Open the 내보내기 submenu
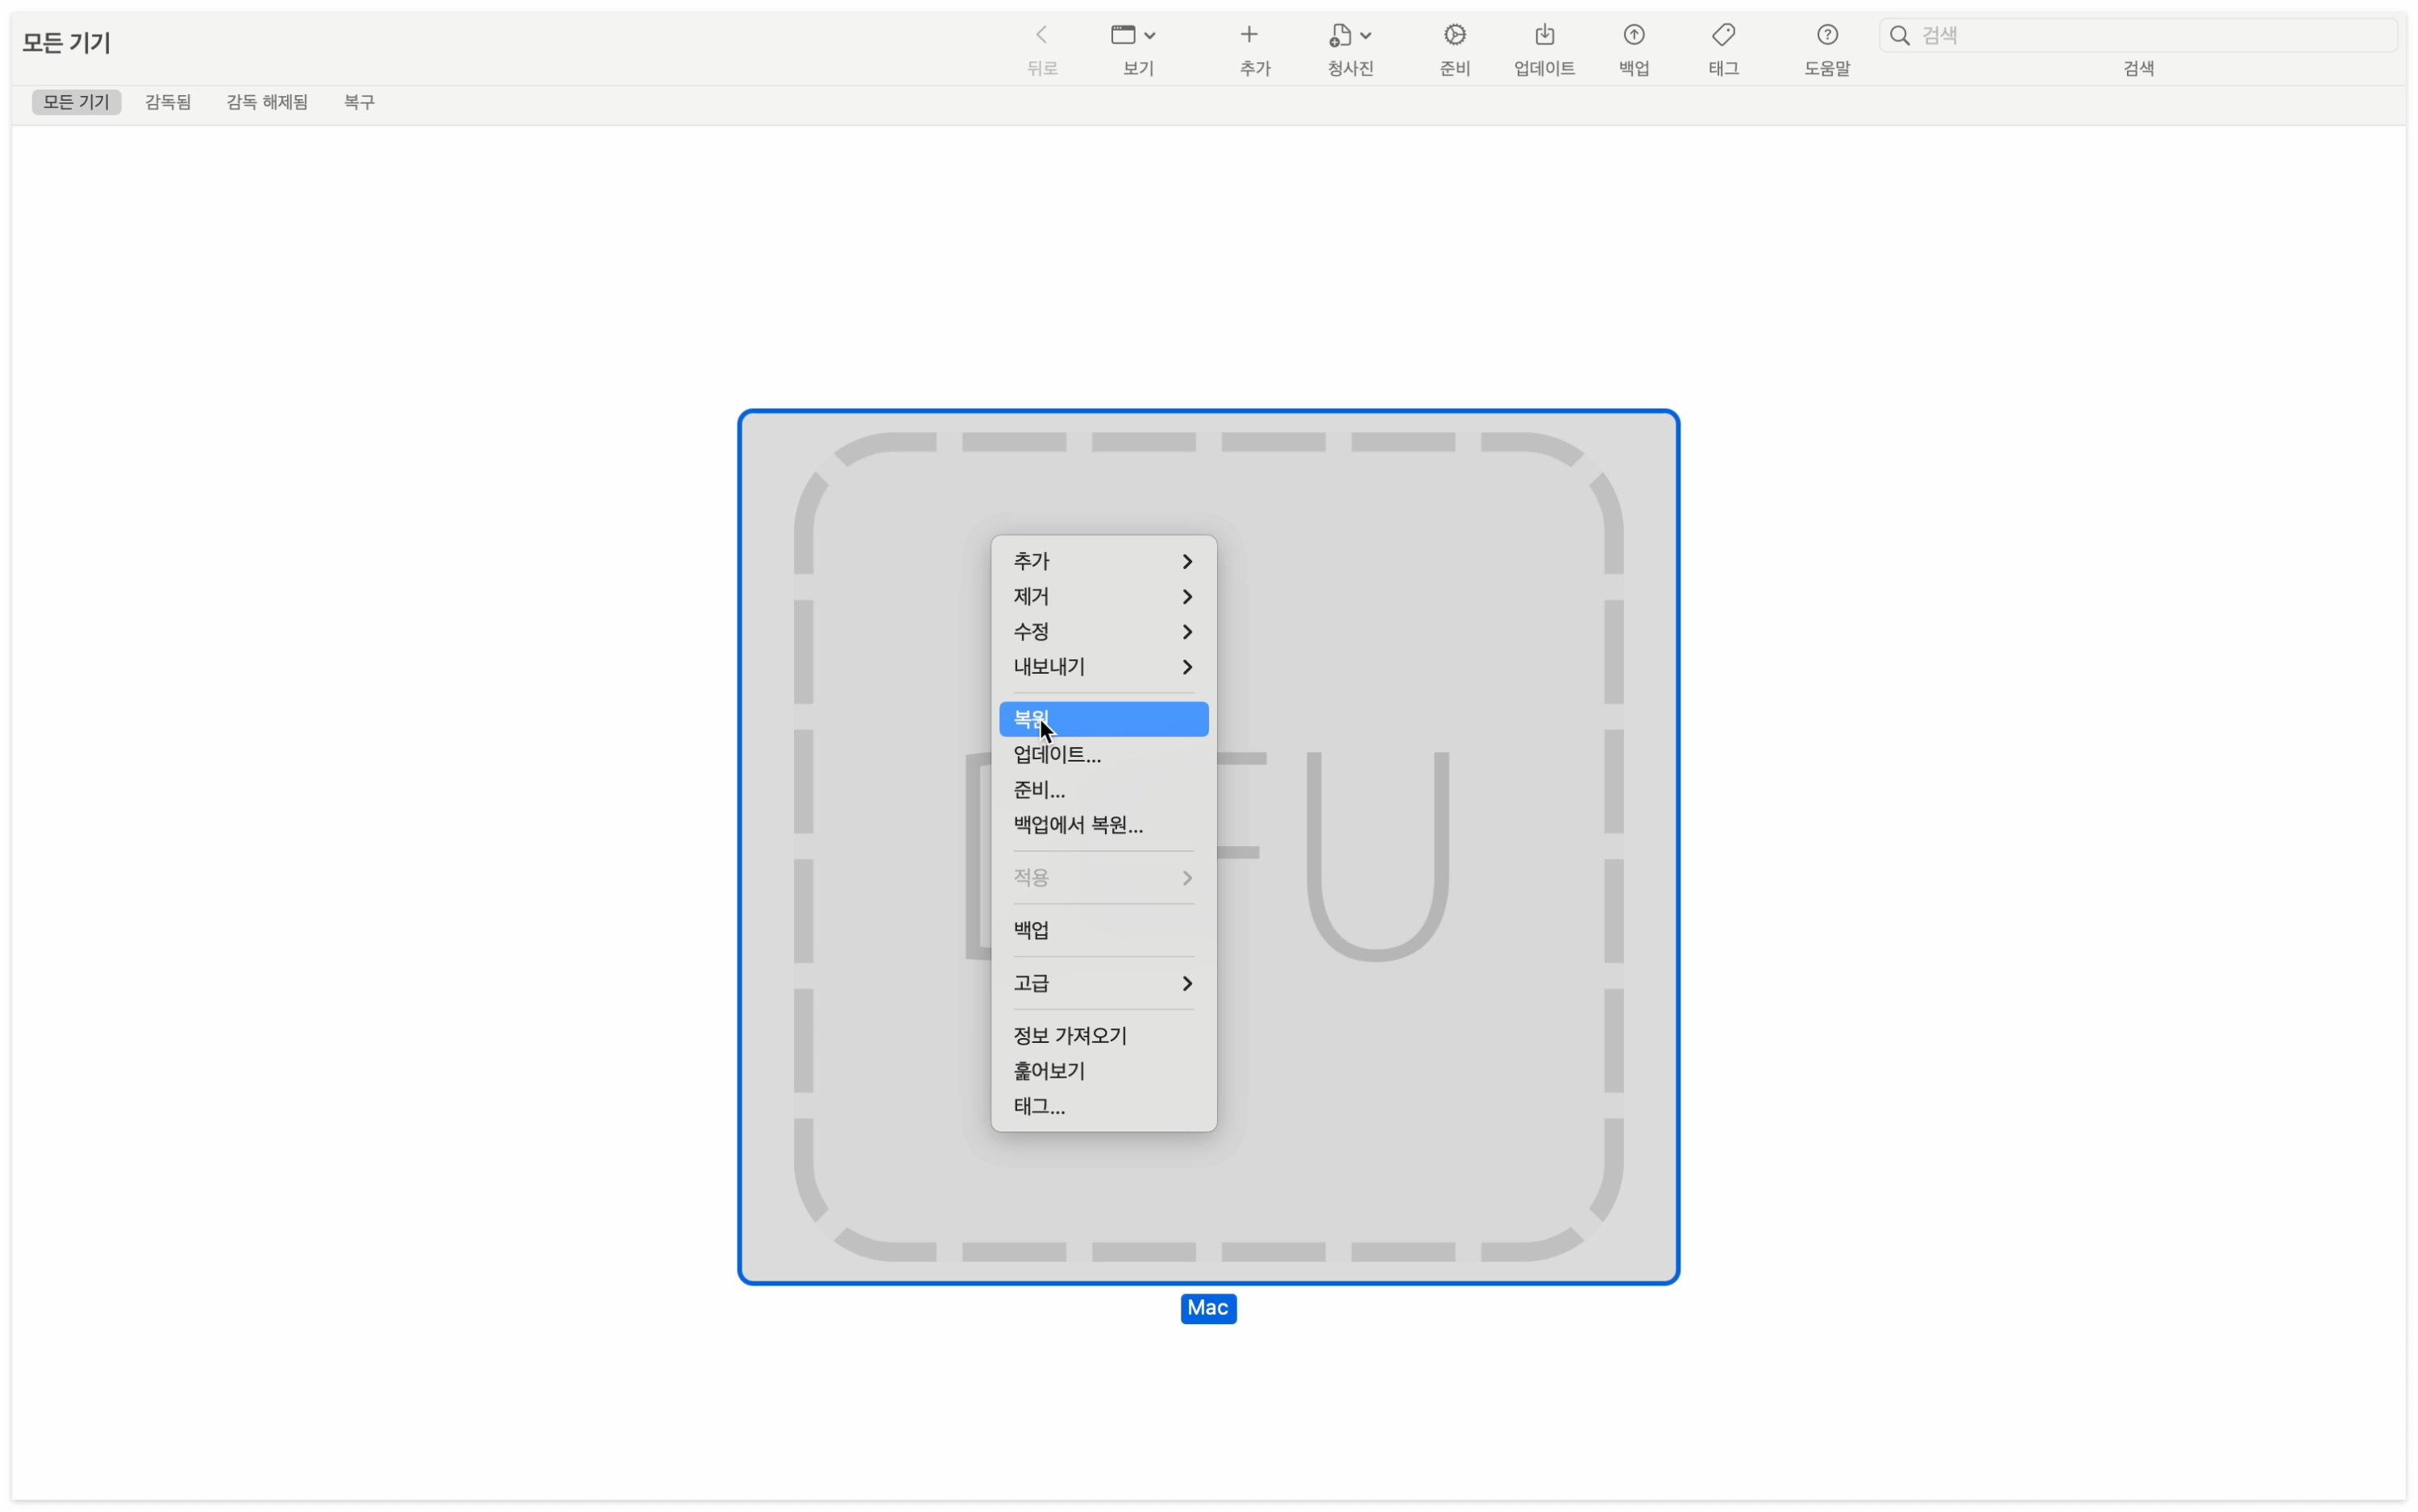Viewport: 2418px width, 1512px height. 1102,666
